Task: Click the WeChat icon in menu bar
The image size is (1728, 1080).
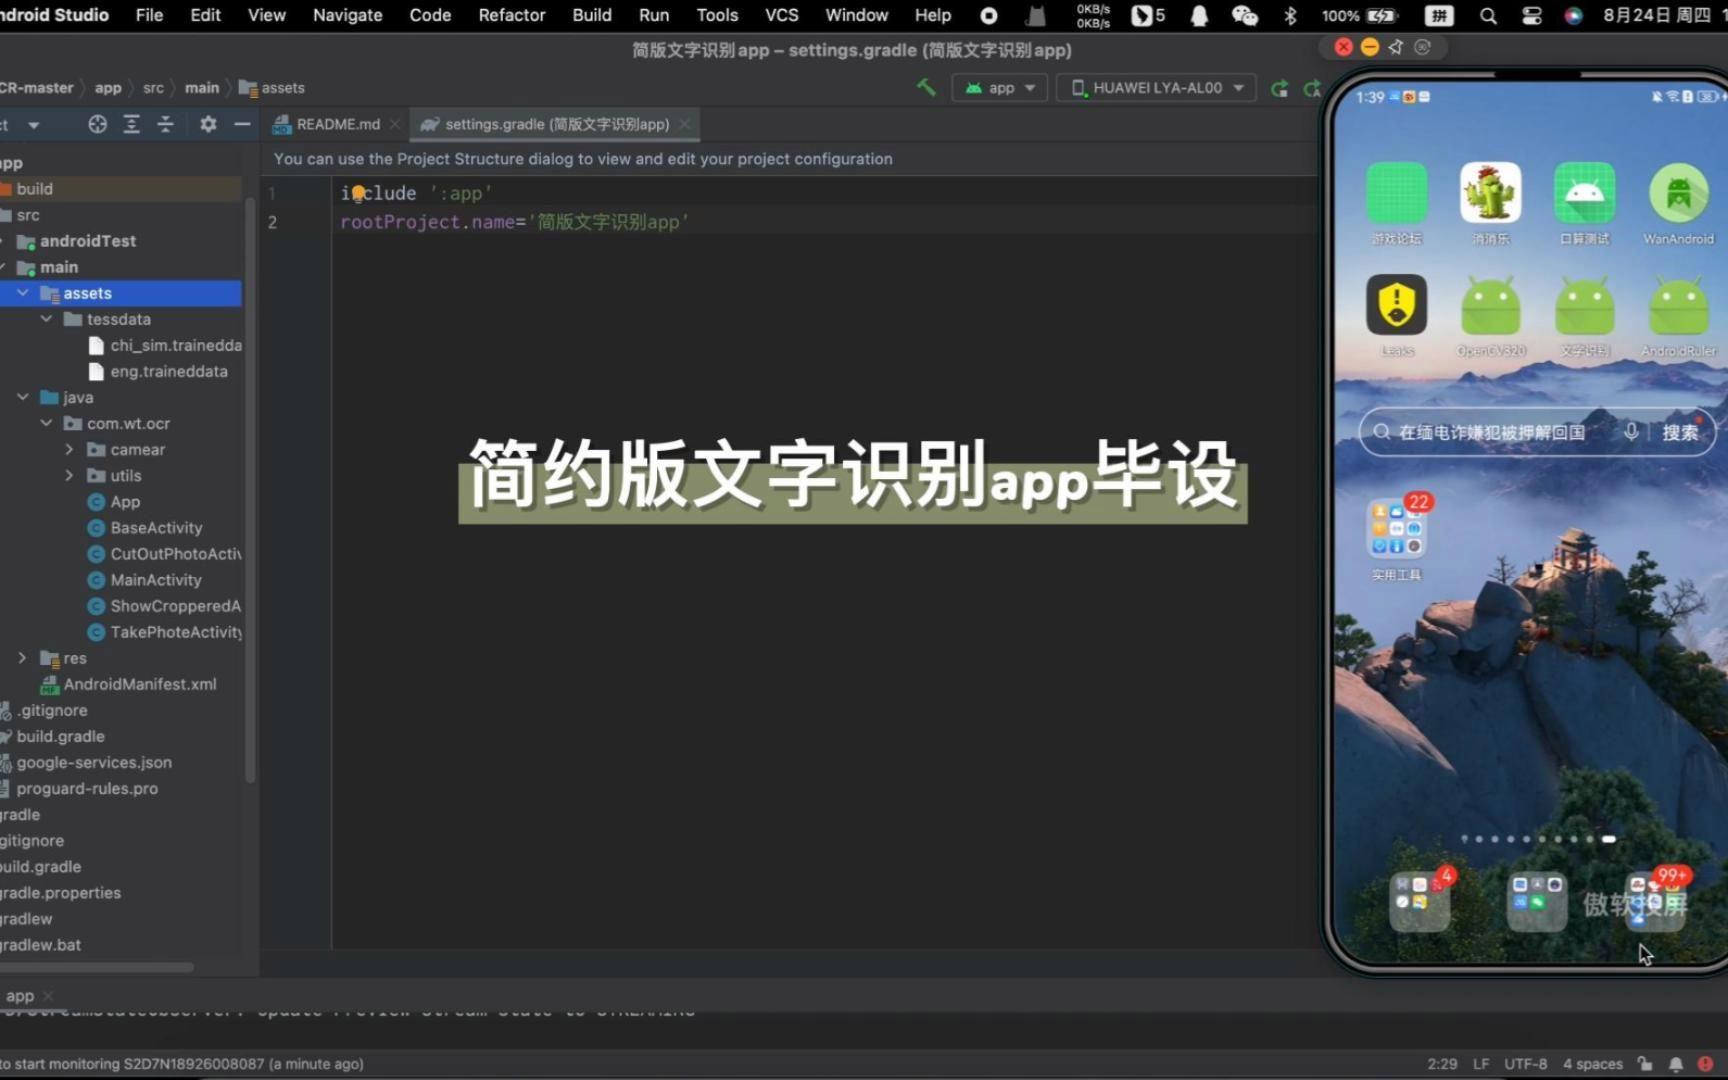Action: tap(1244, 15)
